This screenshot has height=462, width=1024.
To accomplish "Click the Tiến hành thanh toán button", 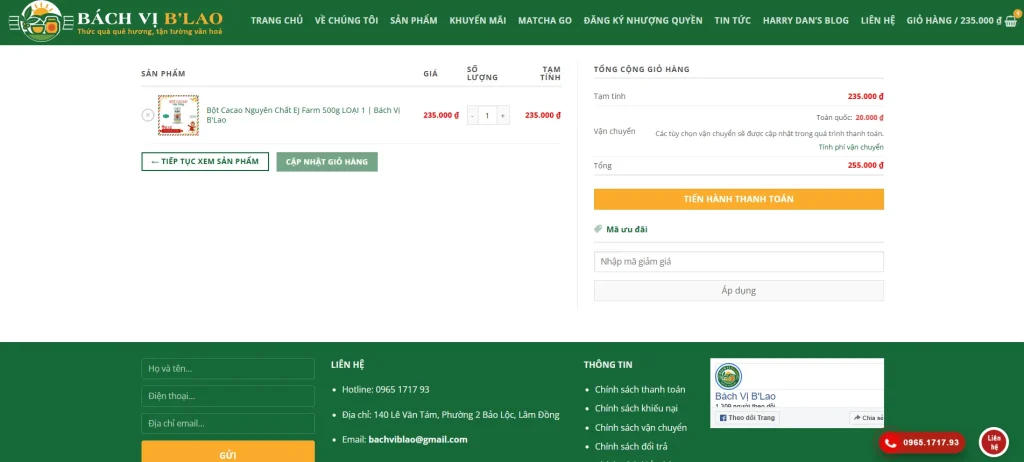I will pyautogui.click(x=738, y=199).
